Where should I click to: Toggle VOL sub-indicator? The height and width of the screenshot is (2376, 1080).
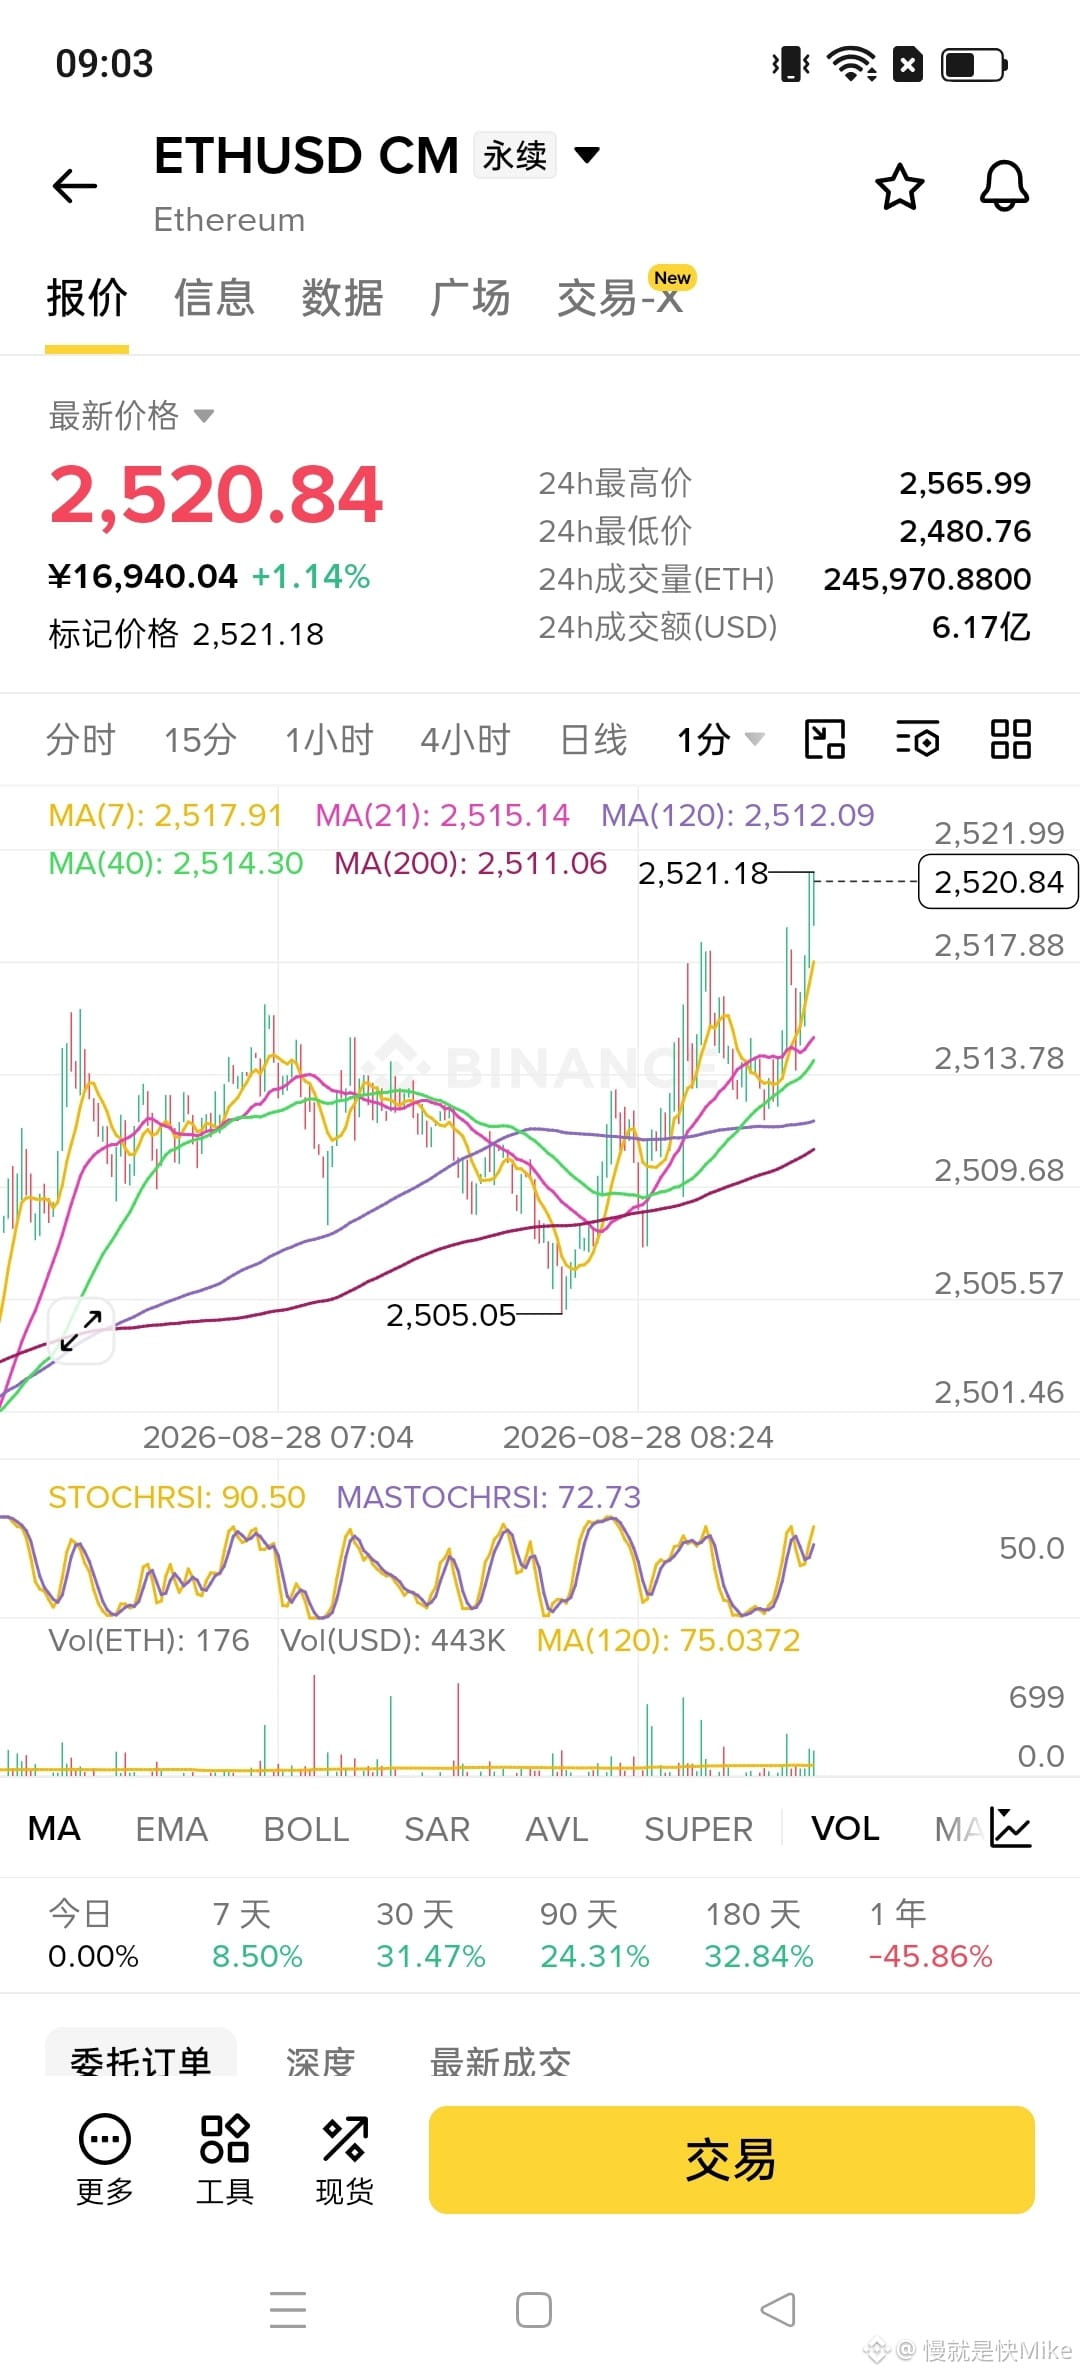pos(845,1828)
